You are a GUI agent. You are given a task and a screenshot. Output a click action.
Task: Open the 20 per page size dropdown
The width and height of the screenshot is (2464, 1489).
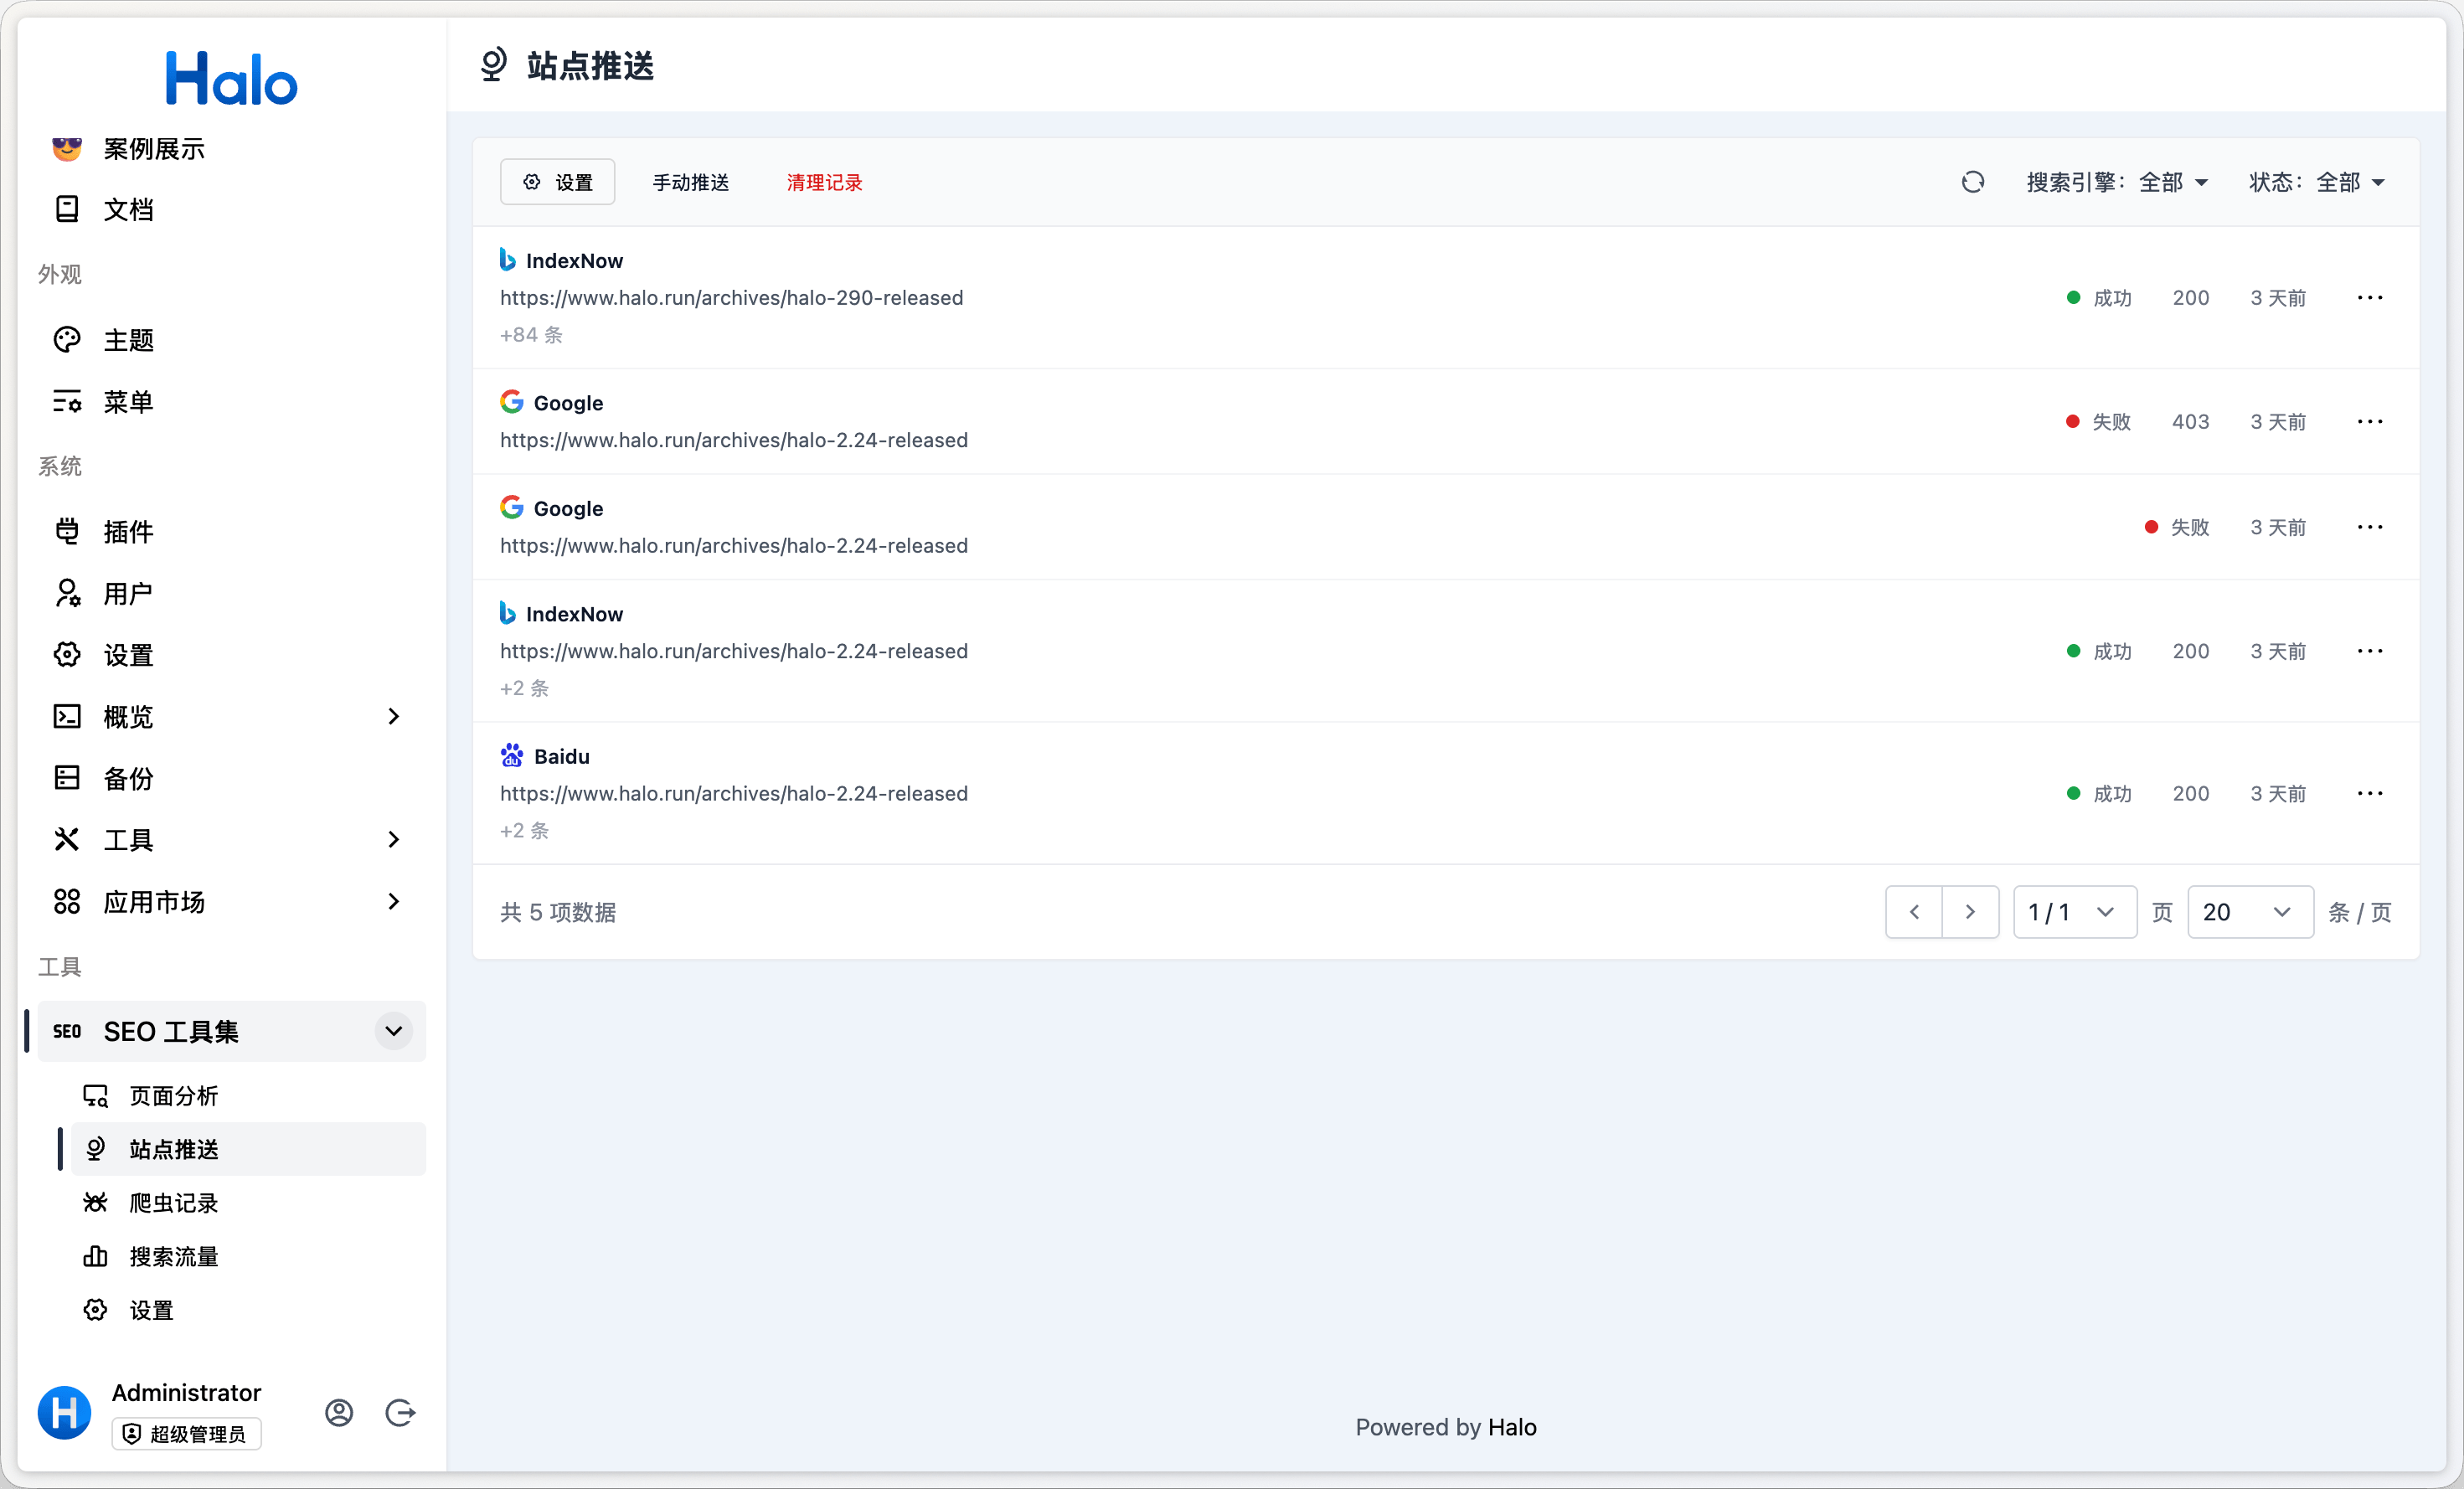point(2248,912)
